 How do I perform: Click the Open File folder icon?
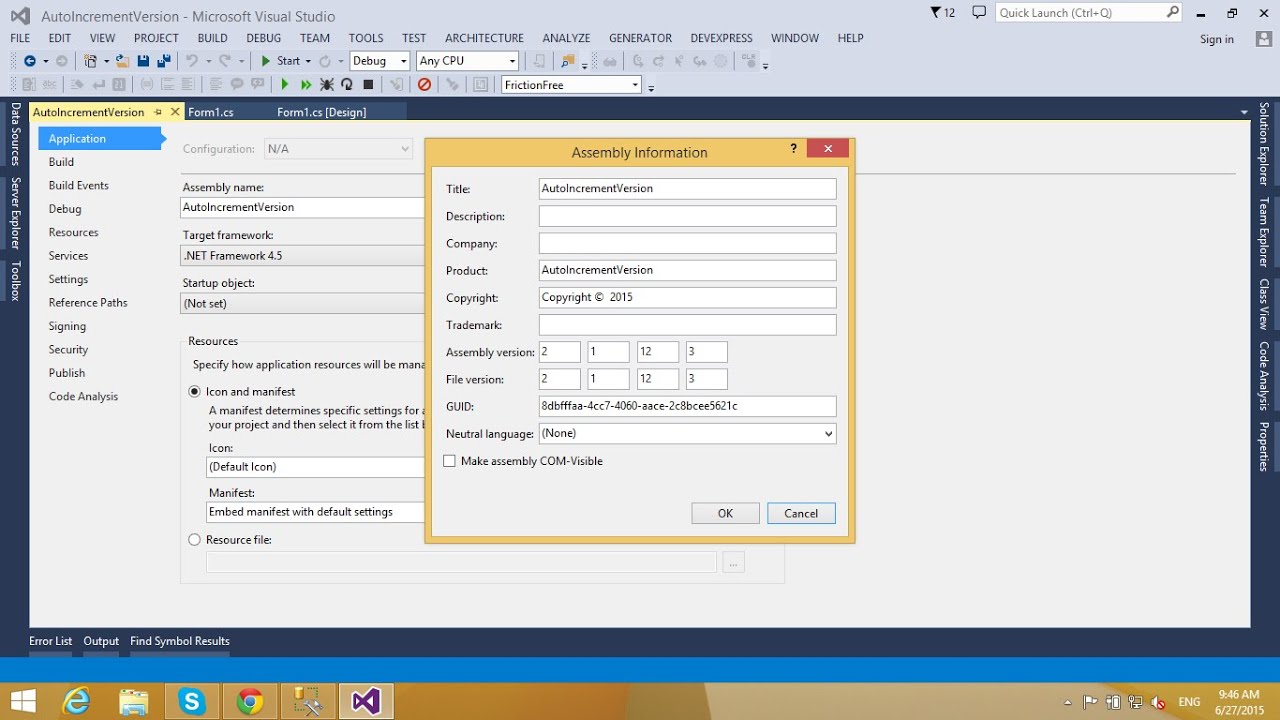coord(122,61)
